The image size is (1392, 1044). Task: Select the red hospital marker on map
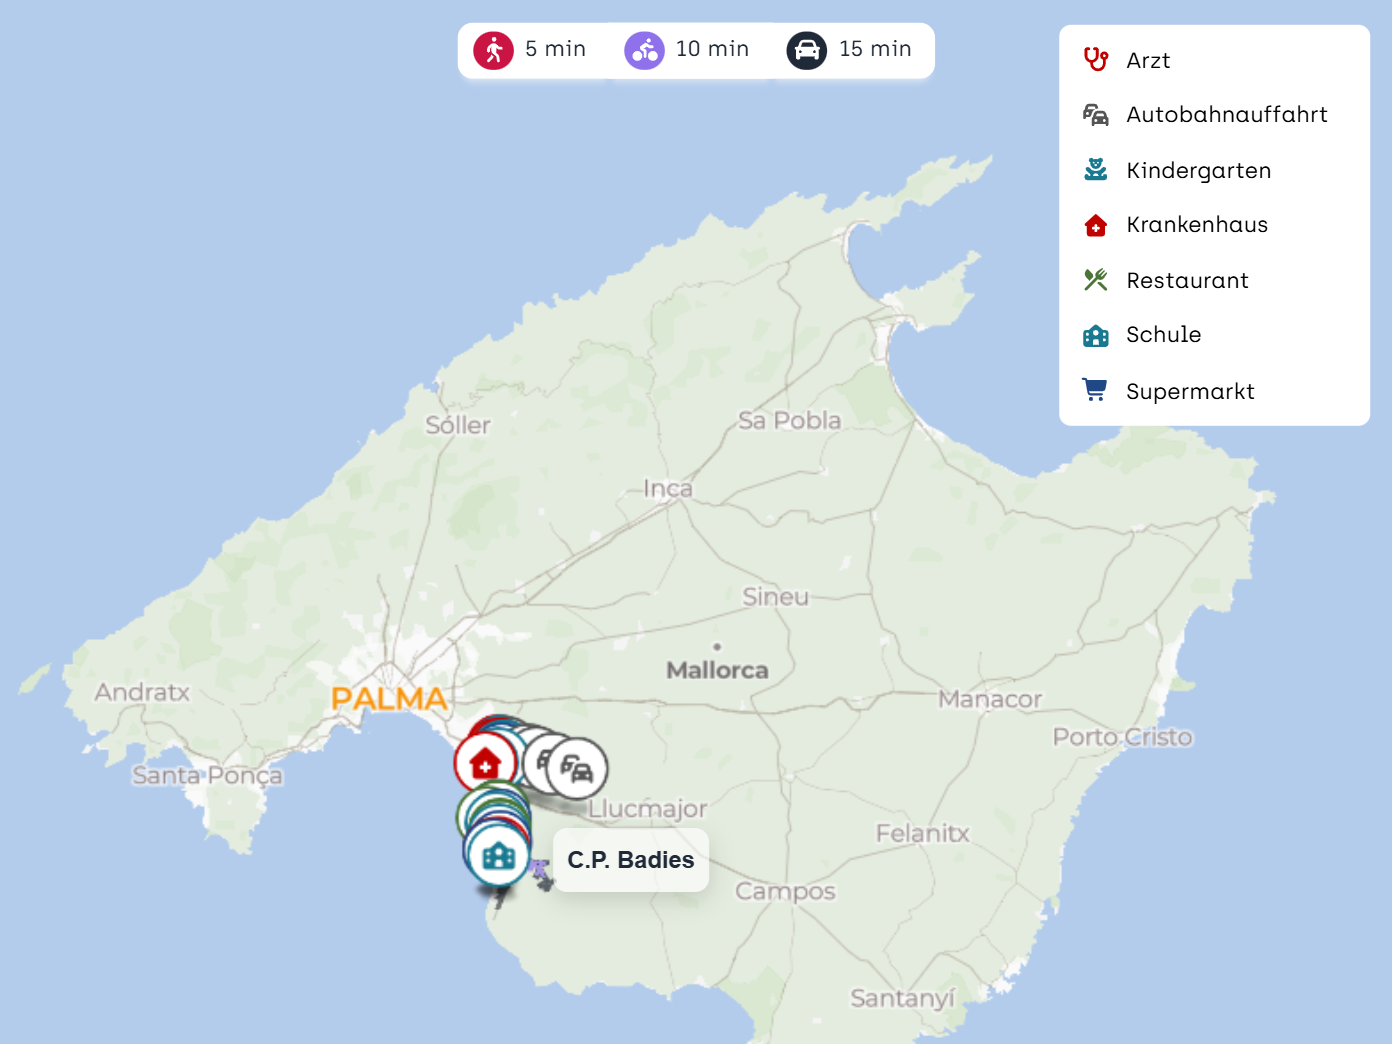click(x=485, y=764)
